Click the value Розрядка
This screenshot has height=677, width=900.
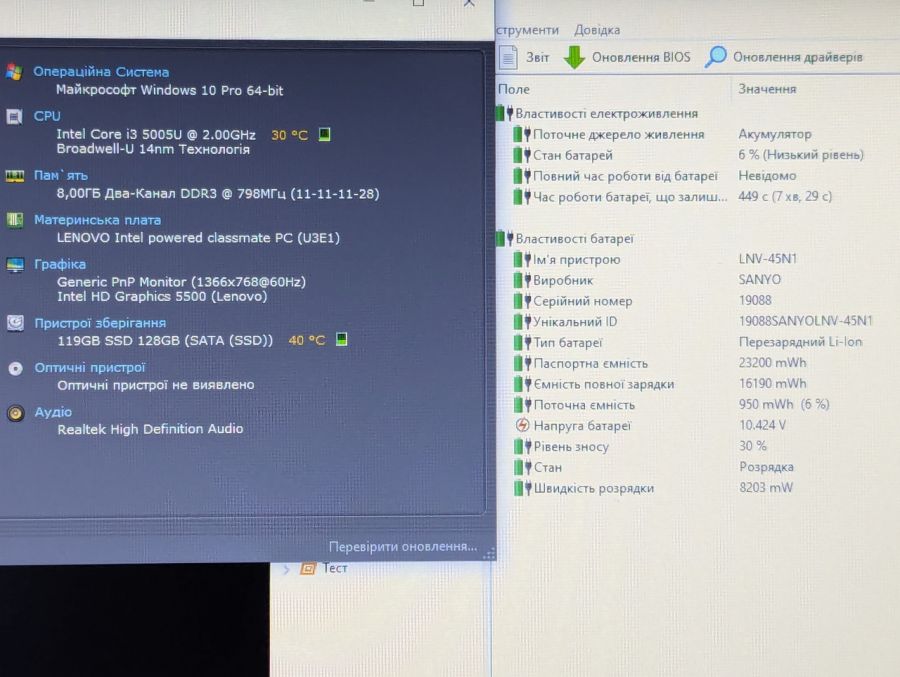[x=766, y=467]
